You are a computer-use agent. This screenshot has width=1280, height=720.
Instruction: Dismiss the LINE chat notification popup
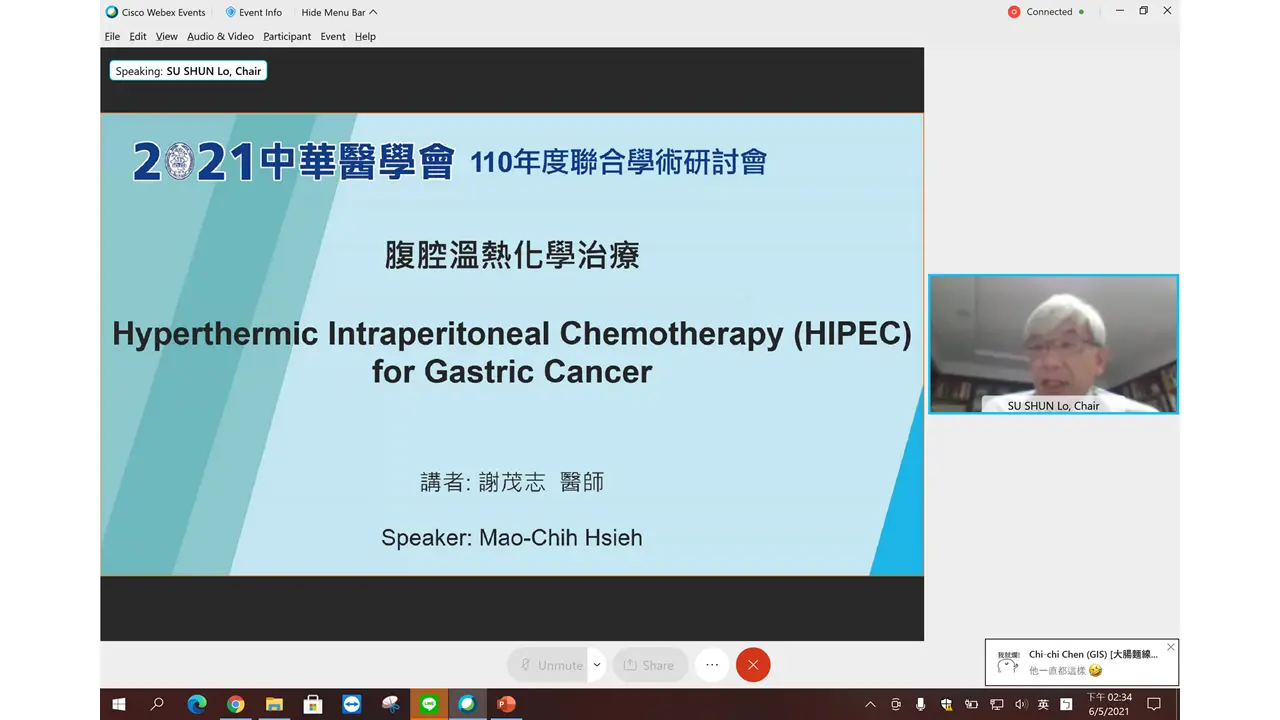(1170, 647)
